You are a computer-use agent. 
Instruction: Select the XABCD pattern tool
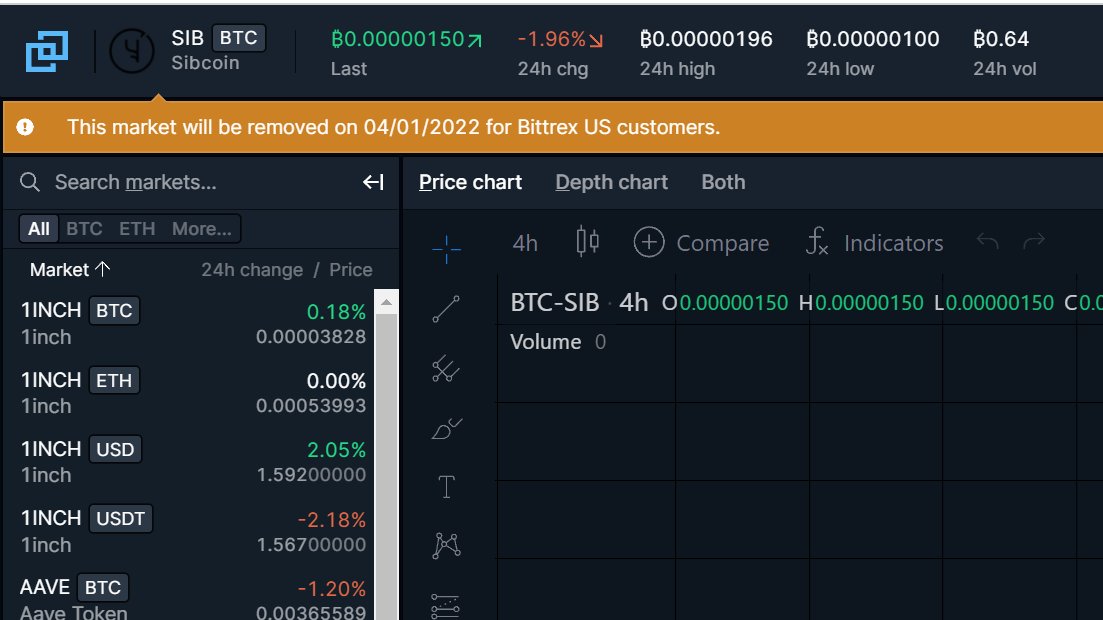pyautogui.click(x=446, y=545)
